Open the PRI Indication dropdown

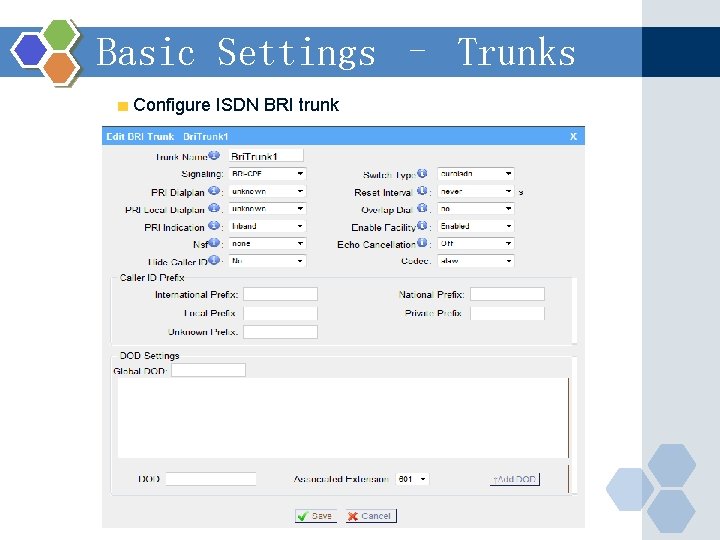pos(267,226)
